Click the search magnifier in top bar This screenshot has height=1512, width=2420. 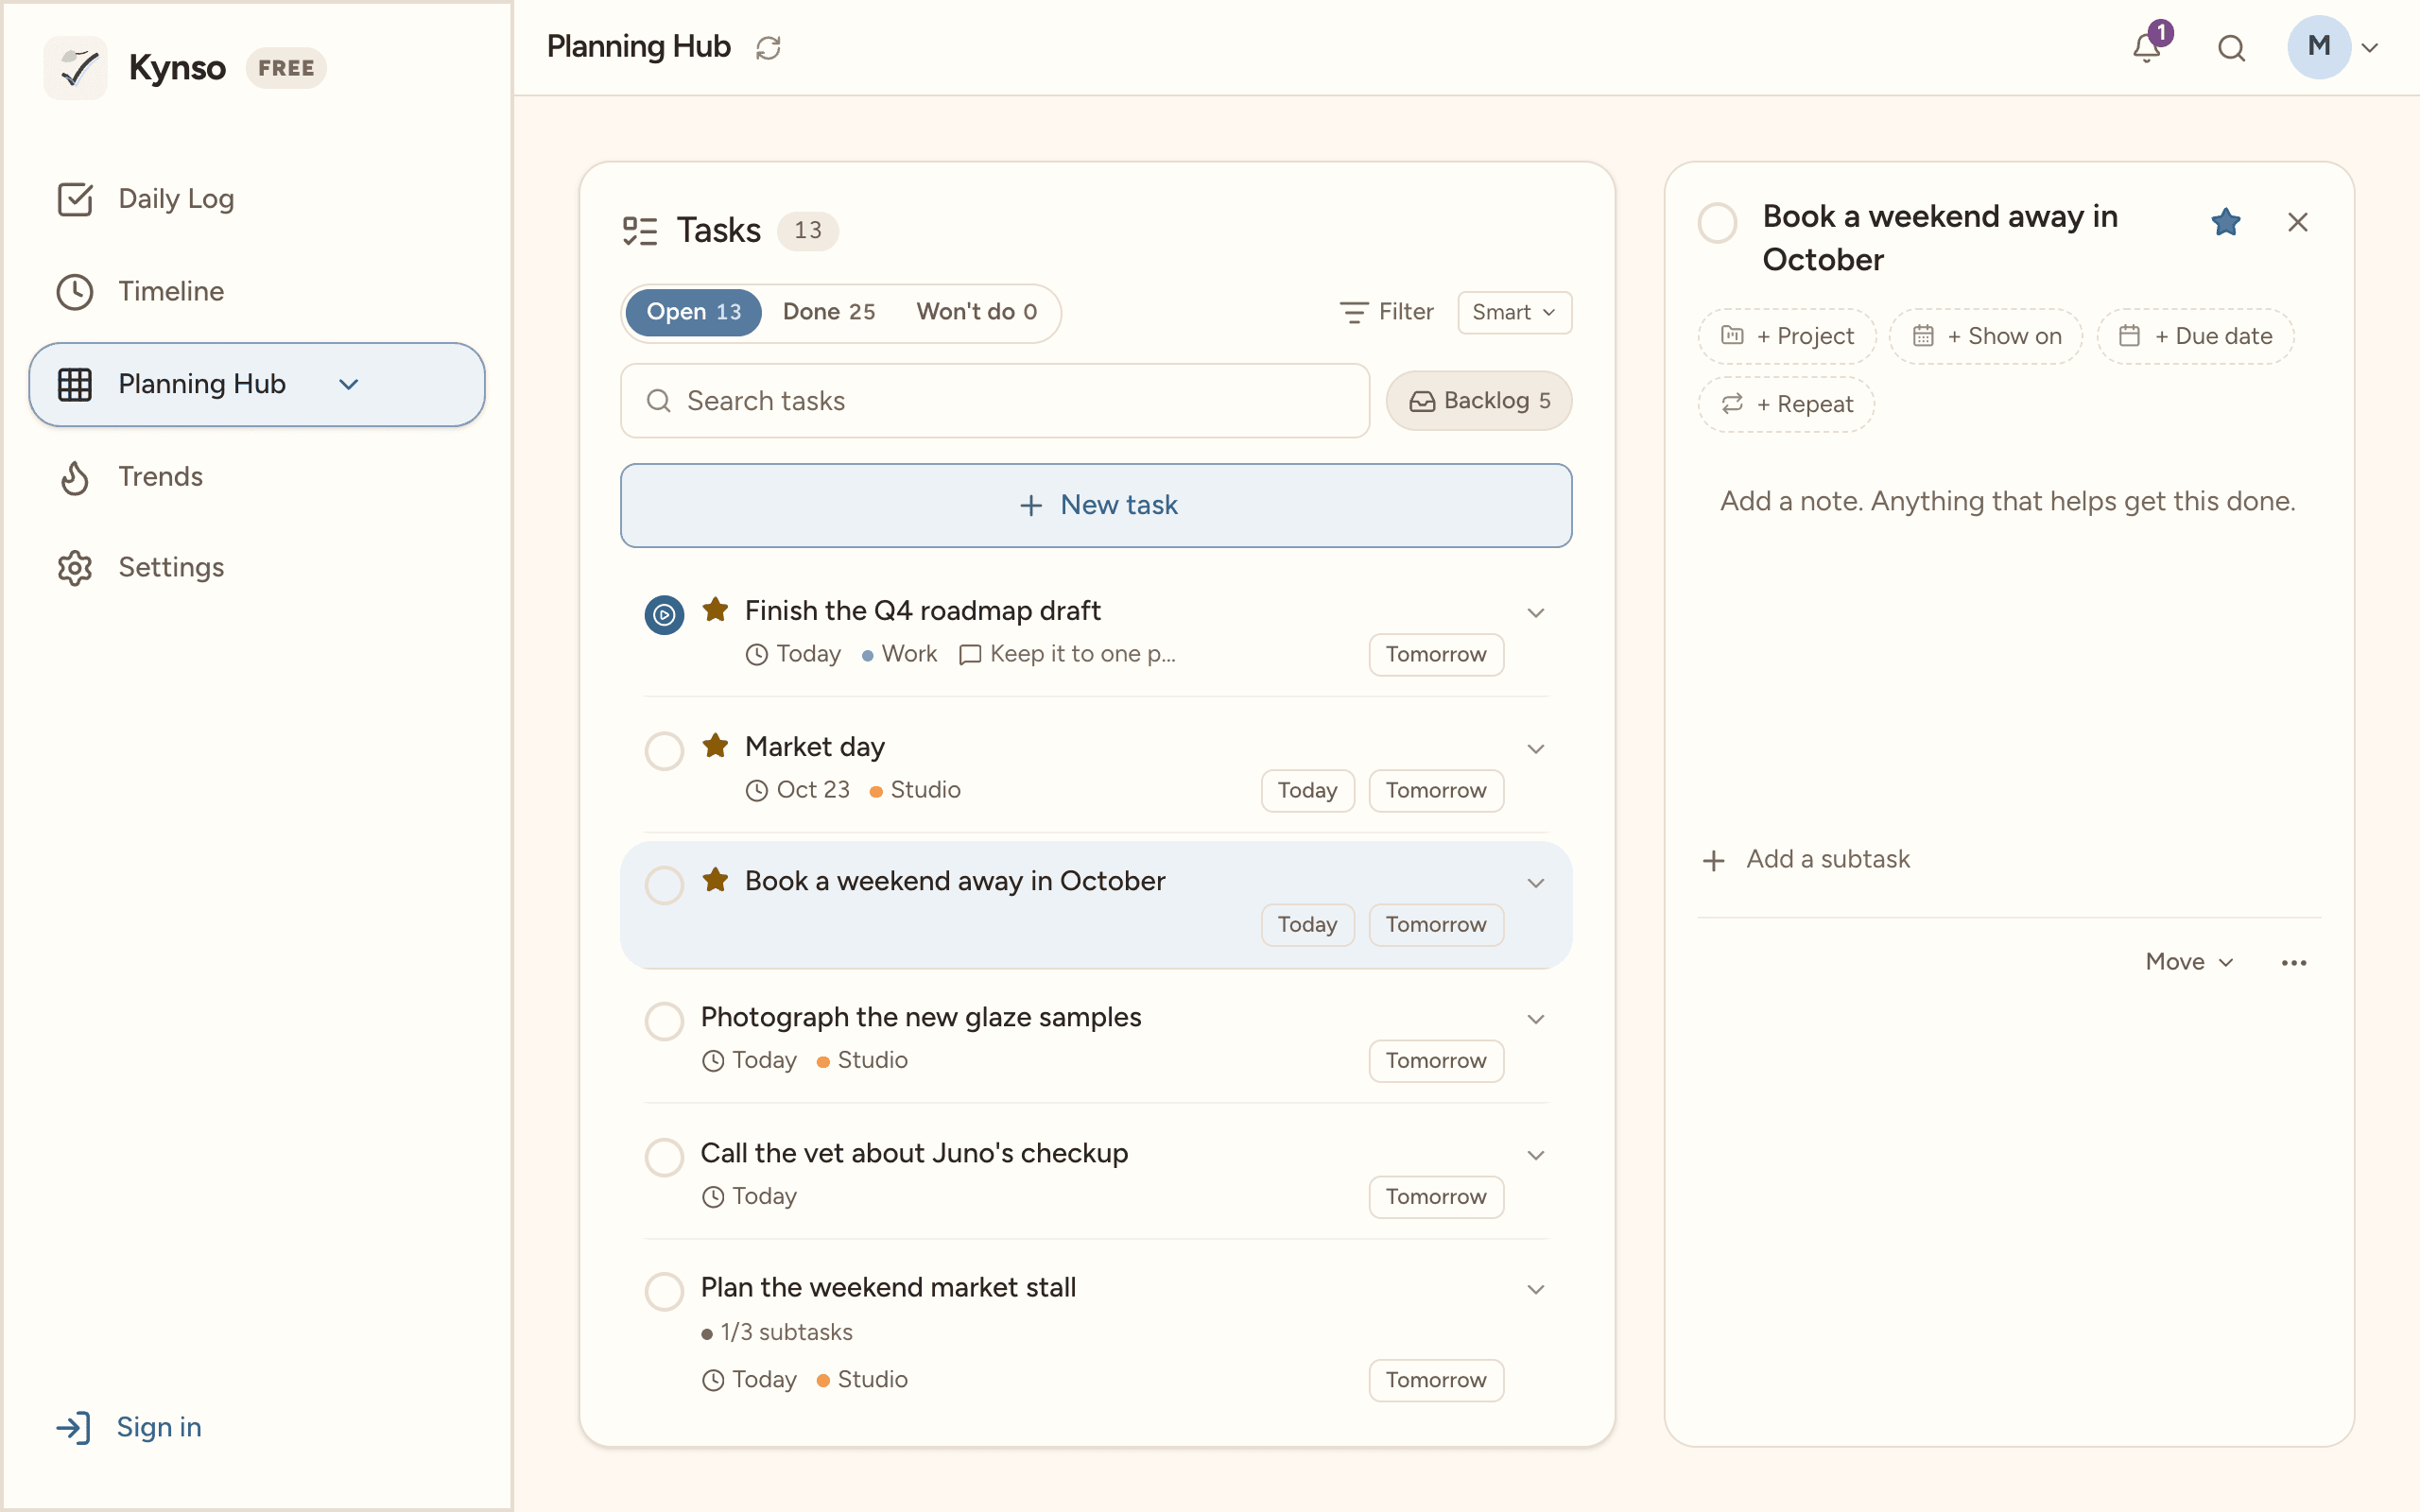tap(2231, 48)
